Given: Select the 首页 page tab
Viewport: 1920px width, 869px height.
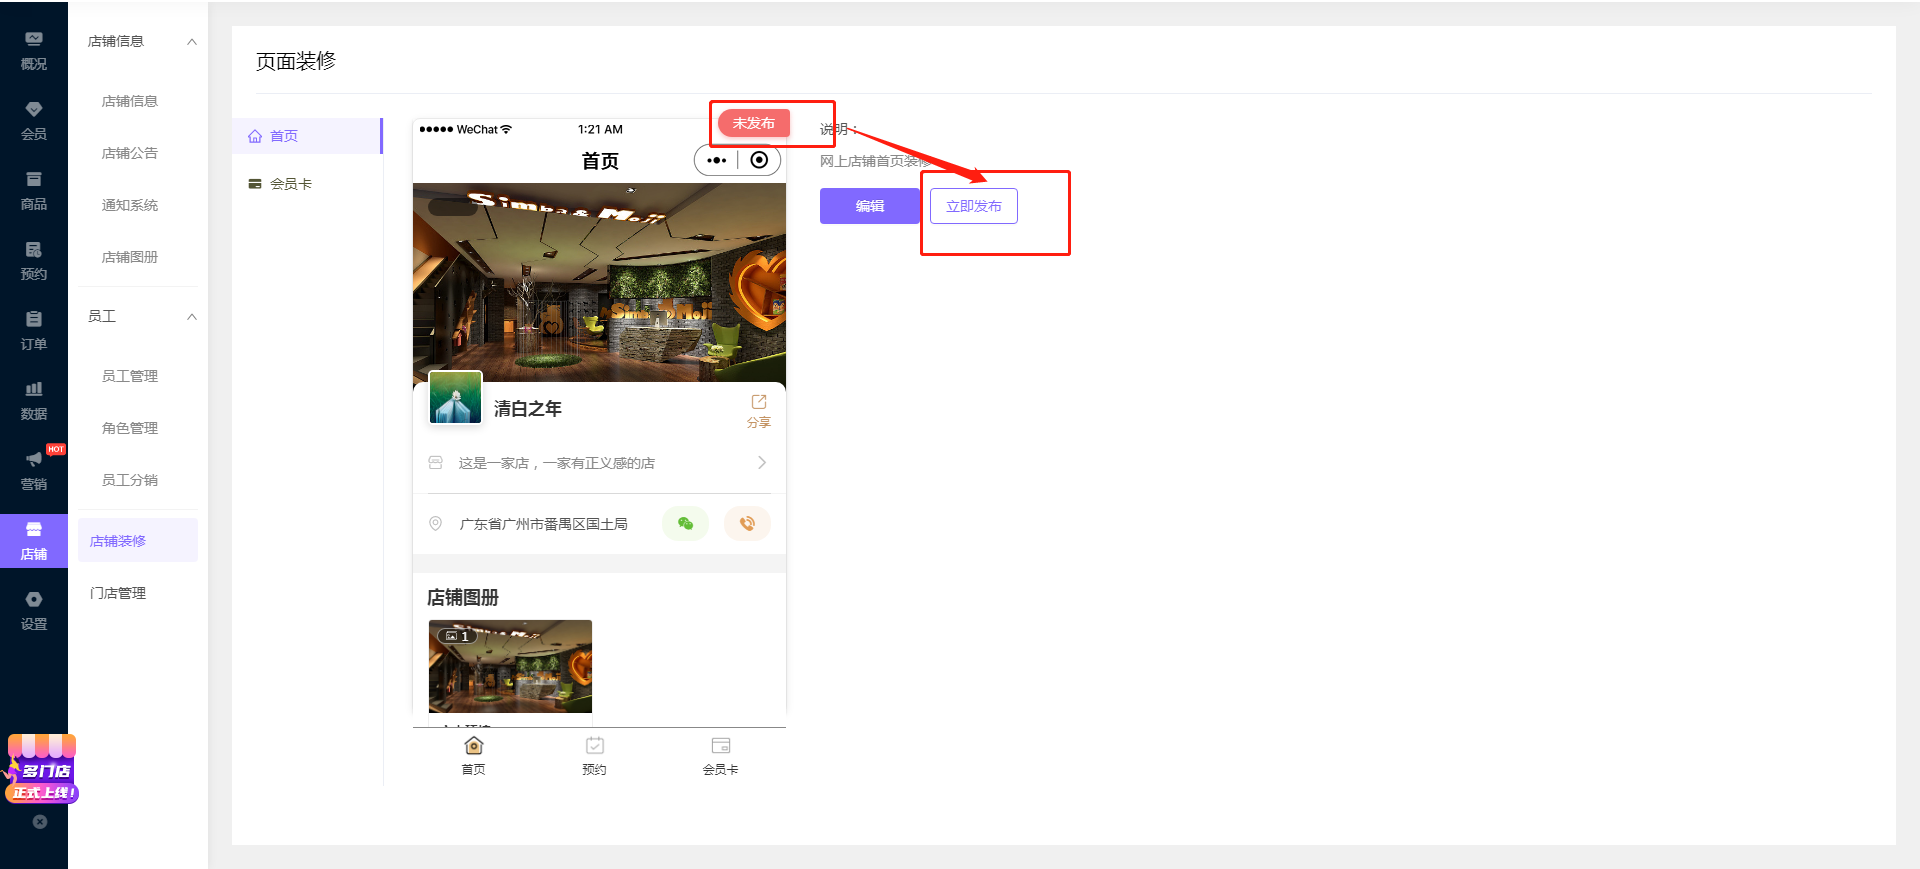Looking at the screenshot, I should tap(307, 136).
